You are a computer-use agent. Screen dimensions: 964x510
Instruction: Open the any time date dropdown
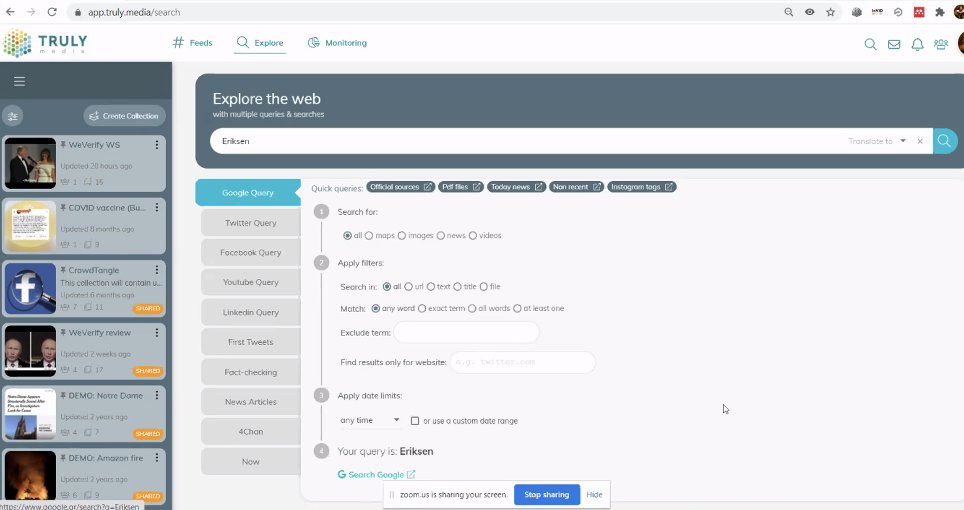370,420
